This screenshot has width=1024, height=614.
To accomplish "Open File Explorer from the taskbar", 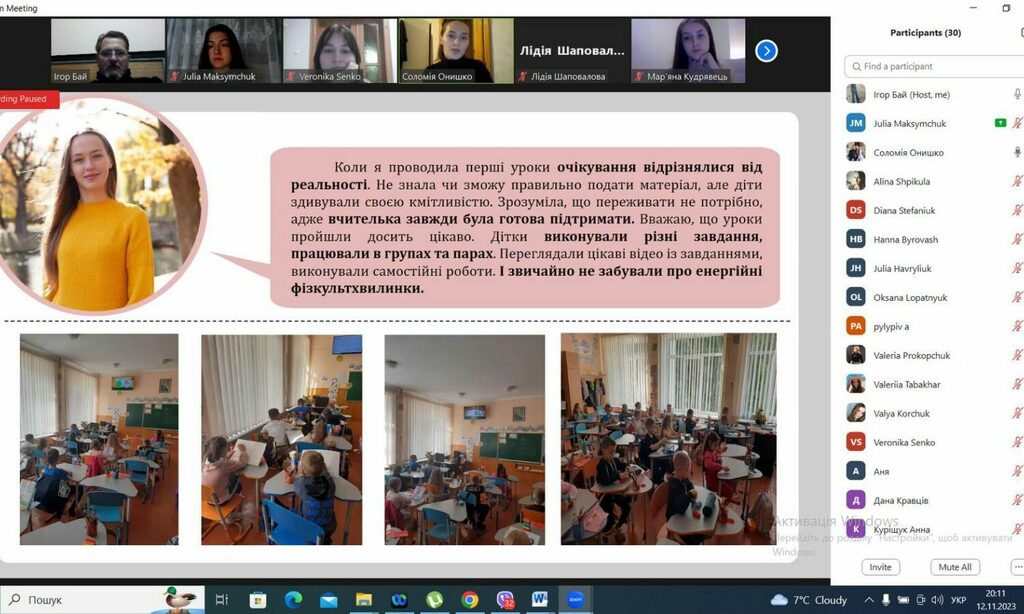I will 363,600.
